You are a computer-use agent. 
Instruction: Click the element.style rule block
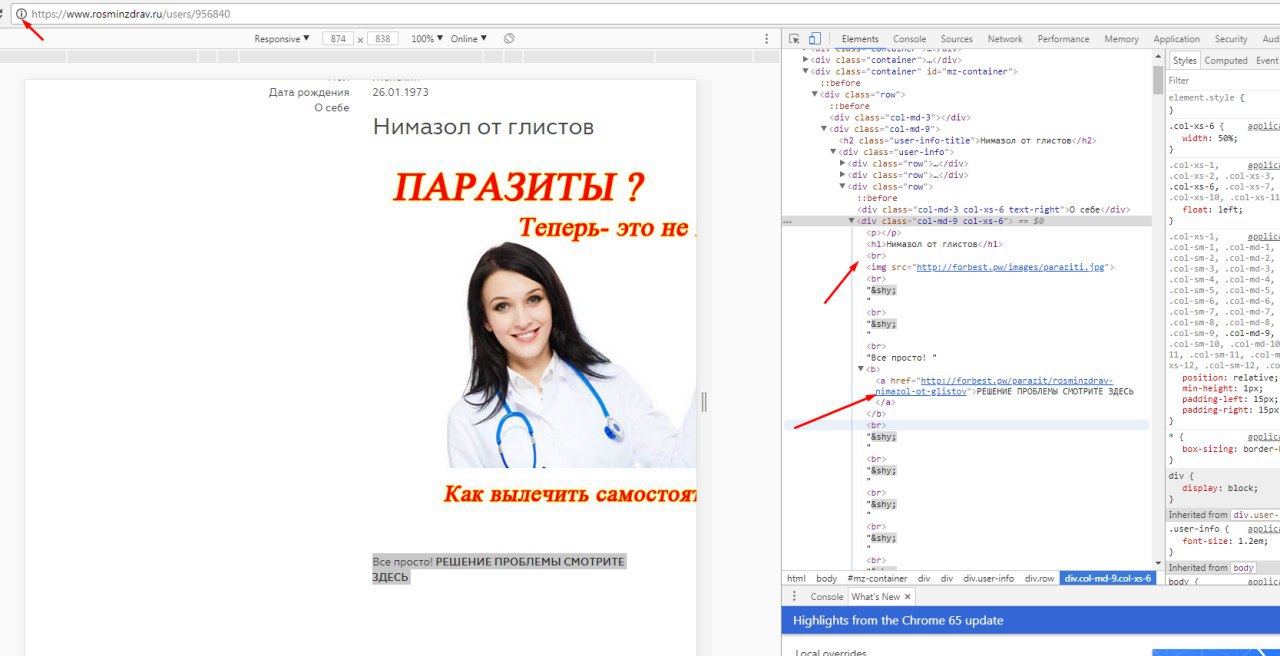[x=1224, y=104]
